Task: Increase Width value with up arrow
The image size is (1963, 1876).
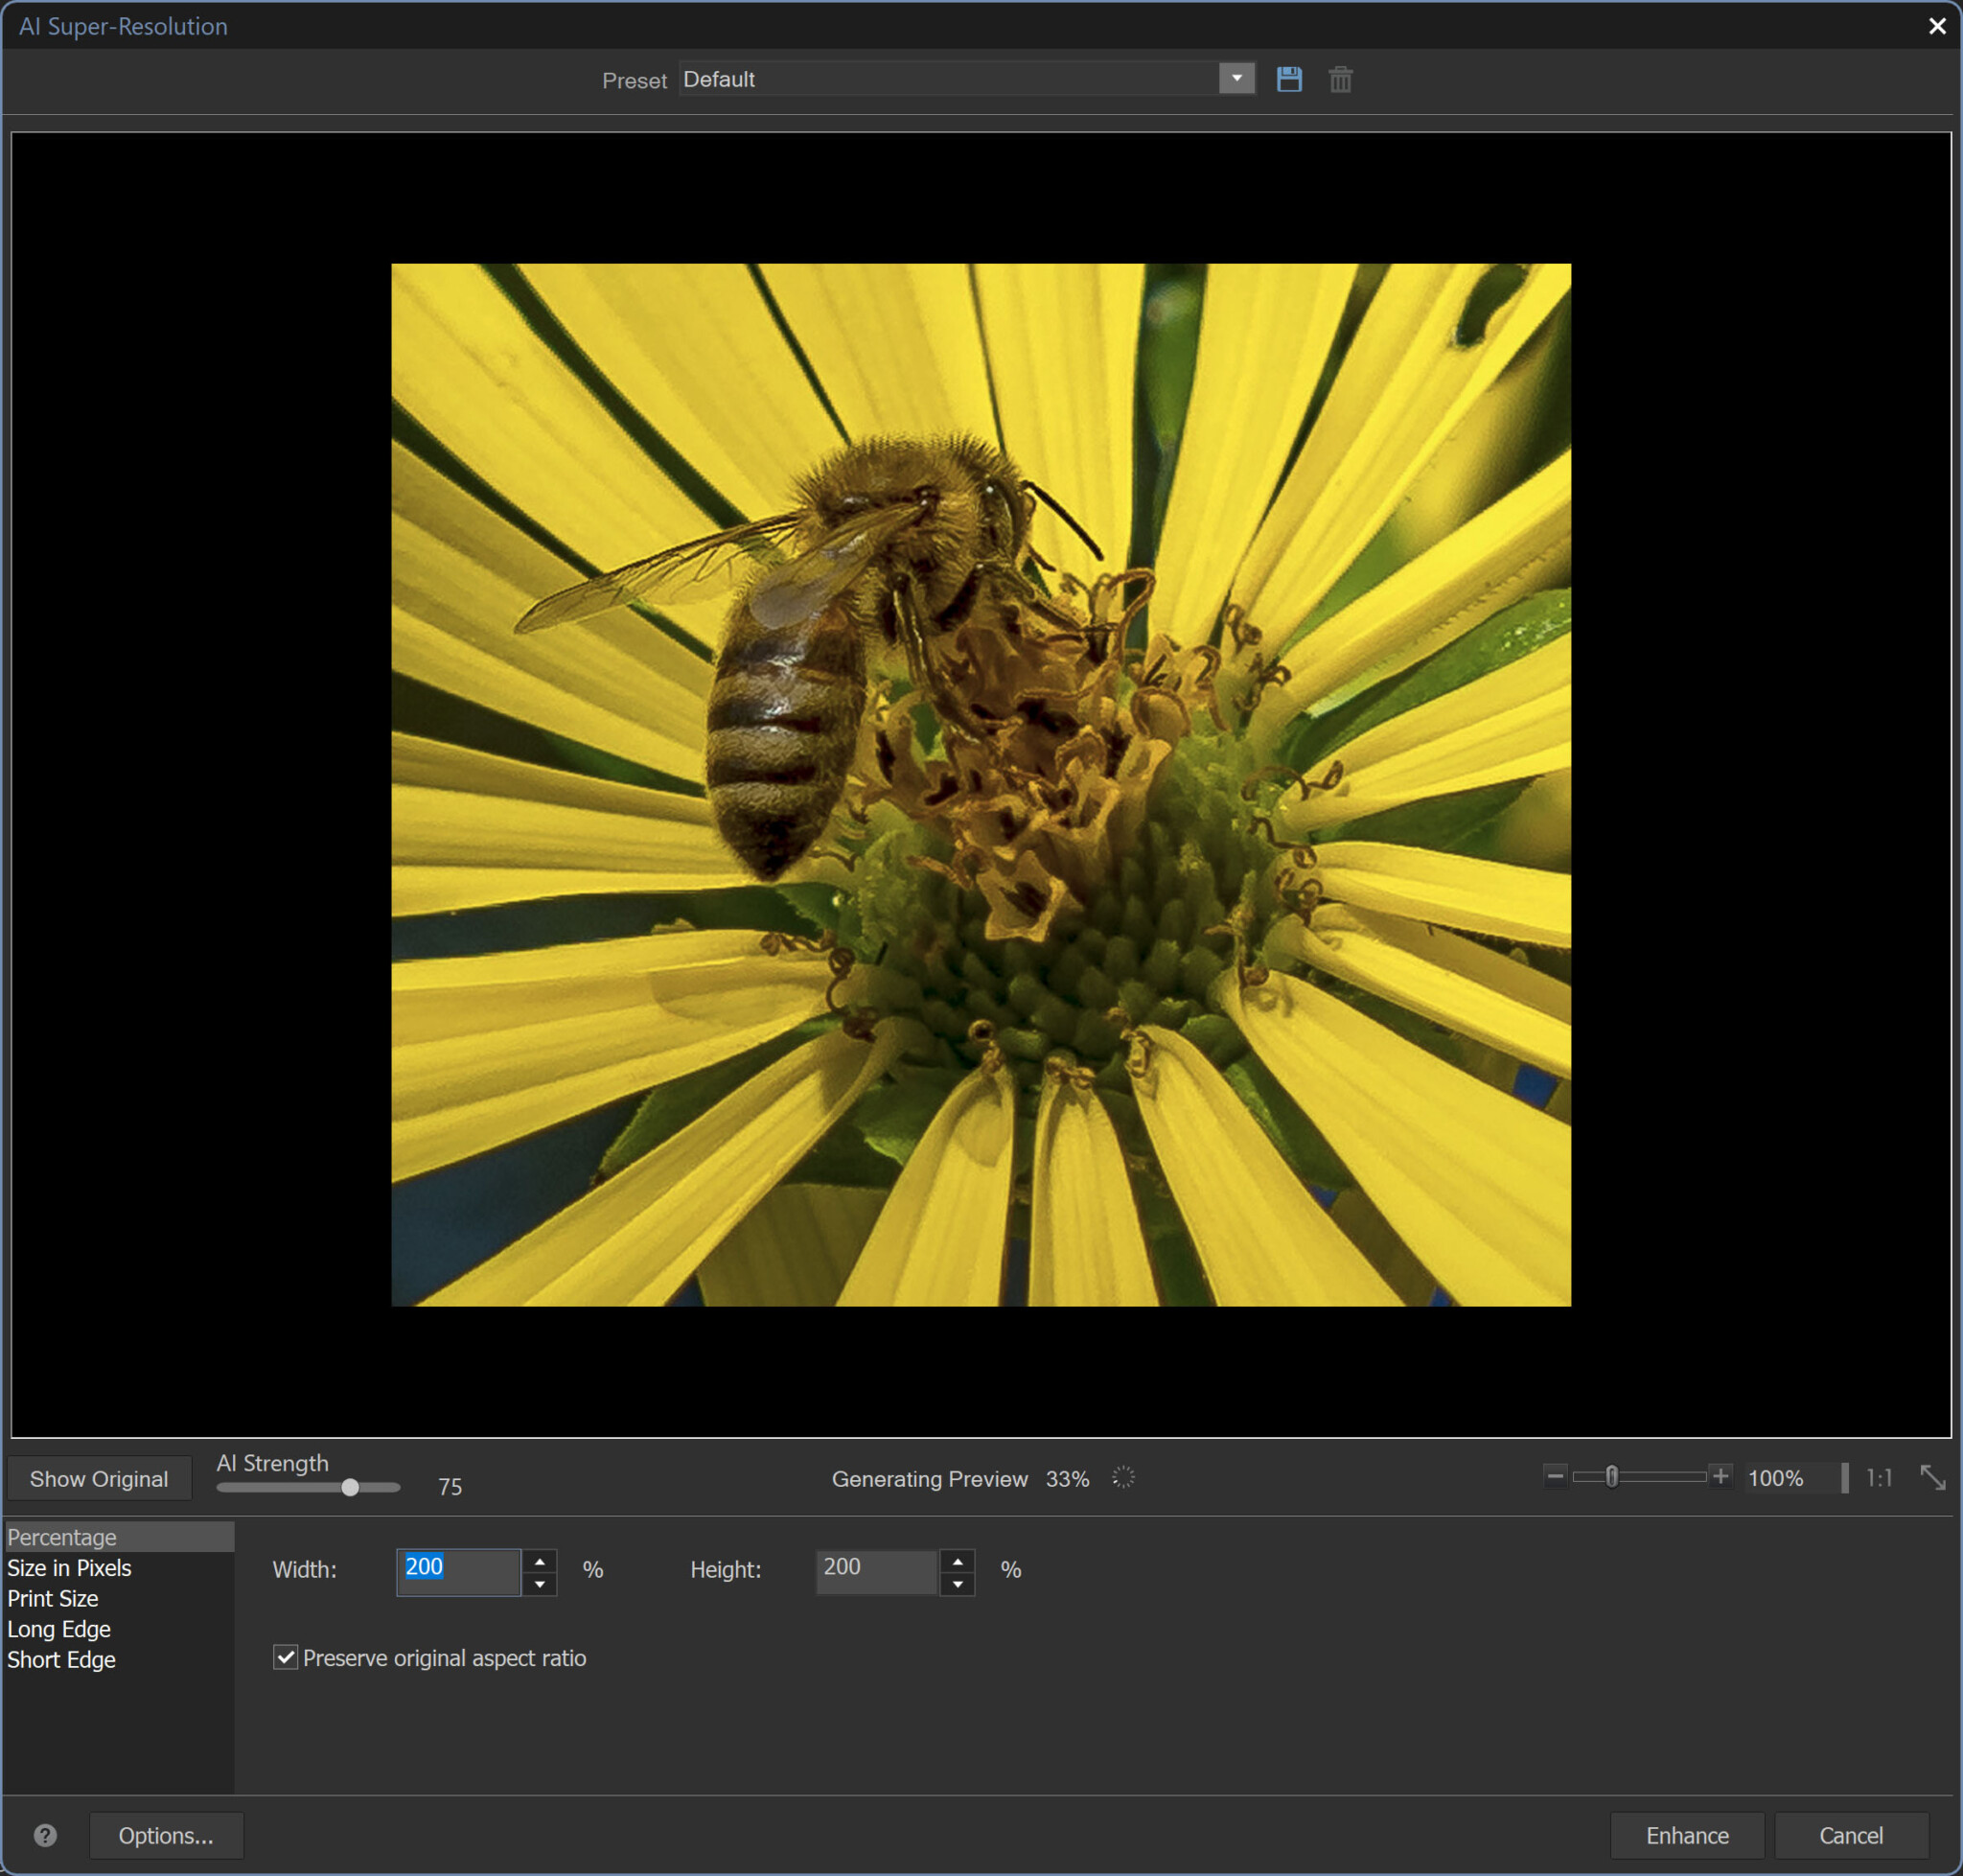Action: (x=540, y=1562)
